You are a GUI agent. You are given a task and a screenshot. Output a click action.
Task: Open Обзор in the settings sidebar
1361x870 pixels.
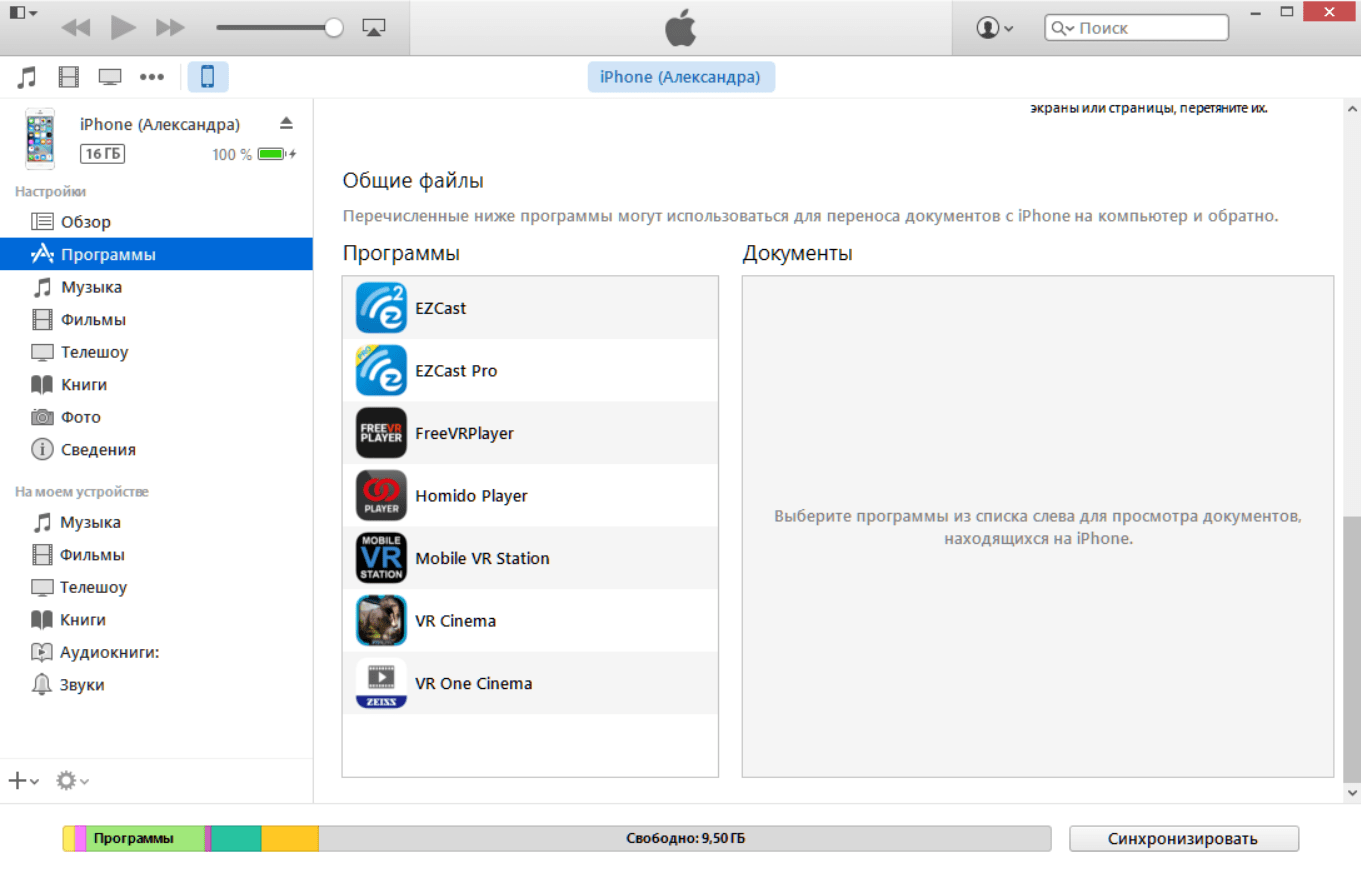[x=156, y=222]
